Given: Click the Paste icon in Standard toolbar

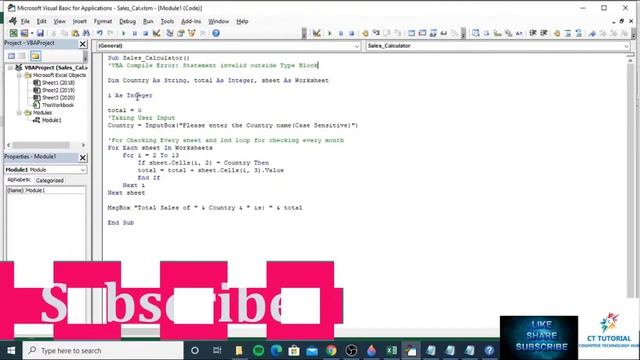Looking at the screenshot, I should [x=75, y=33].
